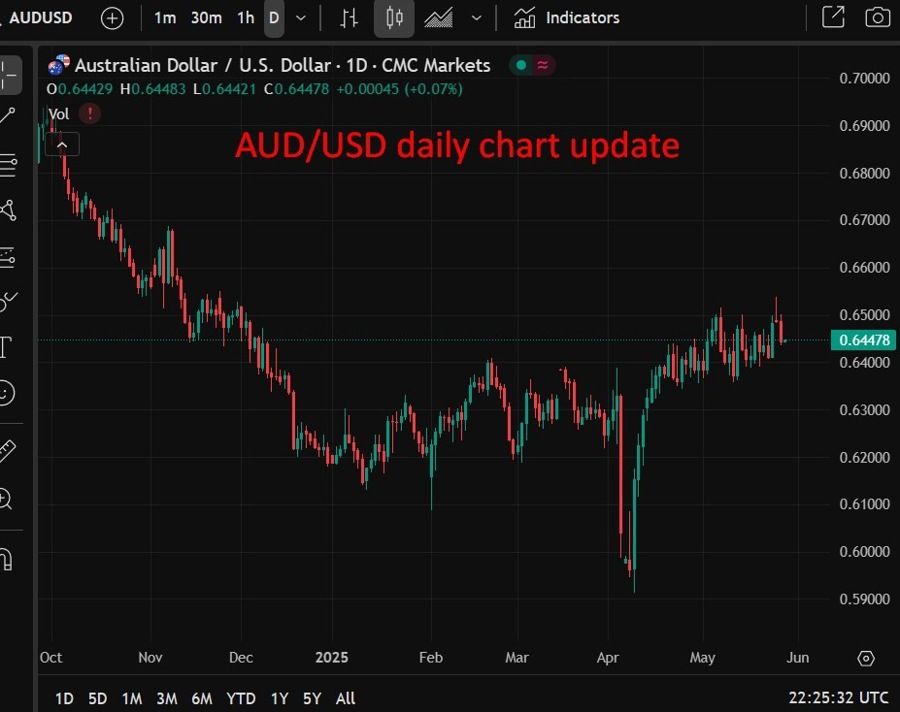900x712 pixels.
Task: Click the 0.59000 price axis label
Action: pyautogui.click(x=864, y=599)
